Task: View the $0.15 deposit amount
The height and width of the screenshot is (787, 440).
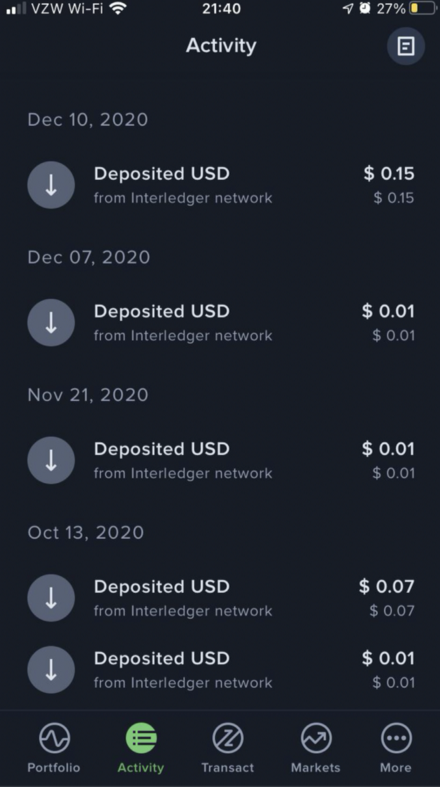Action: click(x=389, y=174)
